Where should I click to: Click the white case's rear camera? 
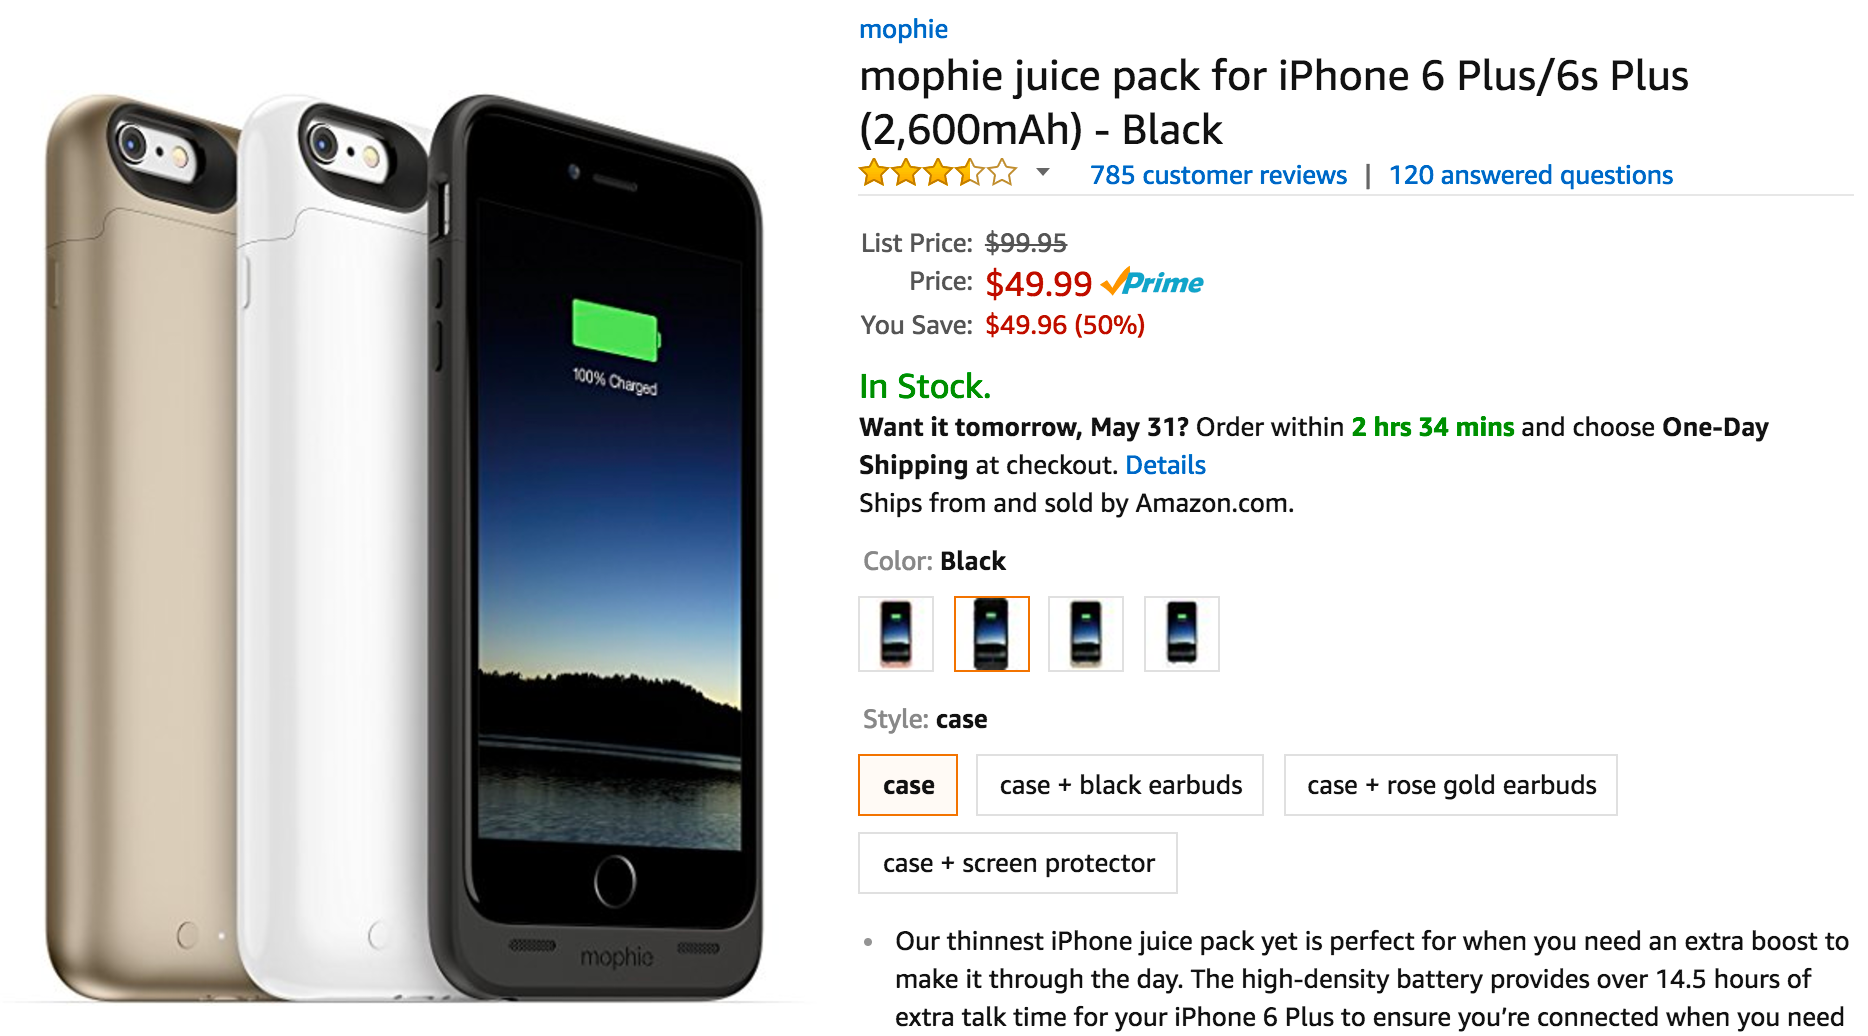(x=324, y=142)
